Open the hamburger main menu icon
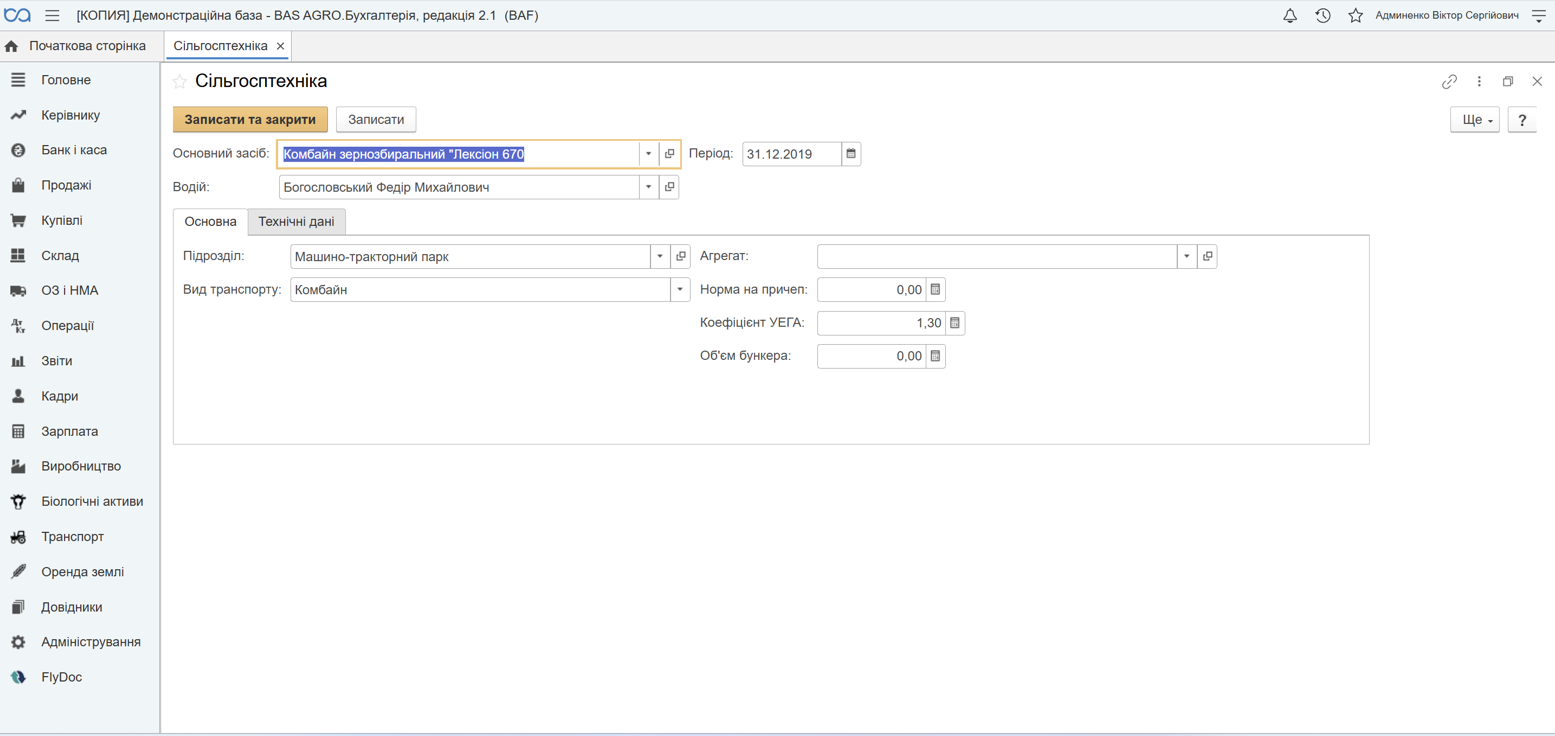The image size is (1555, 736). 52,15
